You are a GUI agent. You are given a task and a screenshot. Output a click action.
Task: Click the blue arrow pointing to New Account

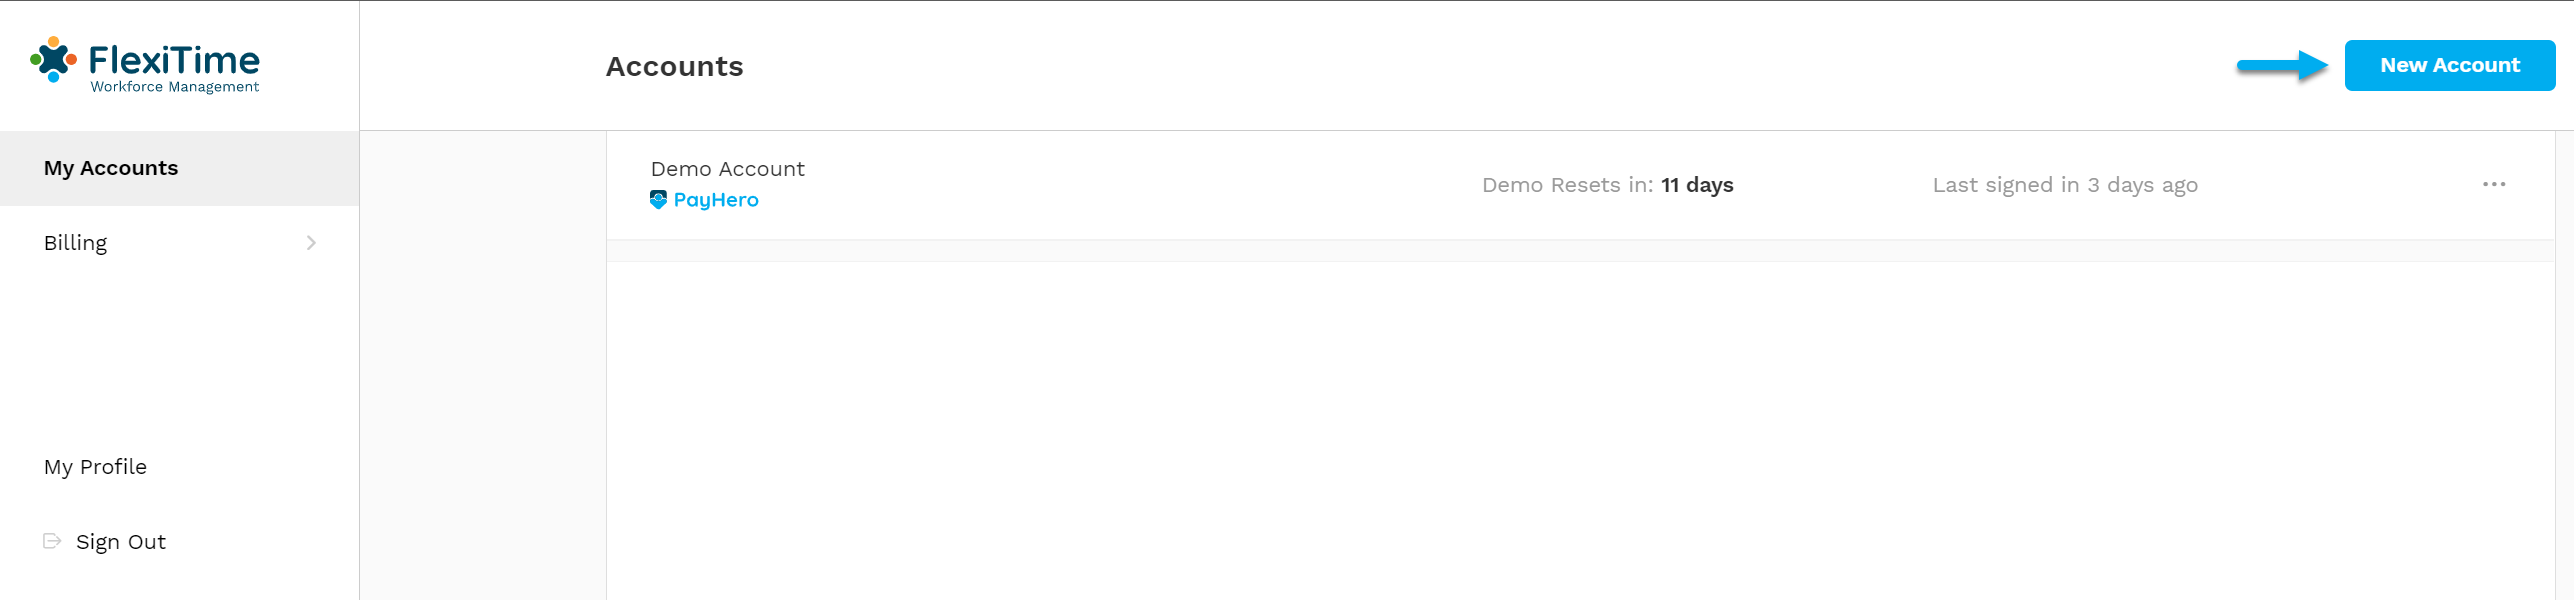[x=2283, y=66]
